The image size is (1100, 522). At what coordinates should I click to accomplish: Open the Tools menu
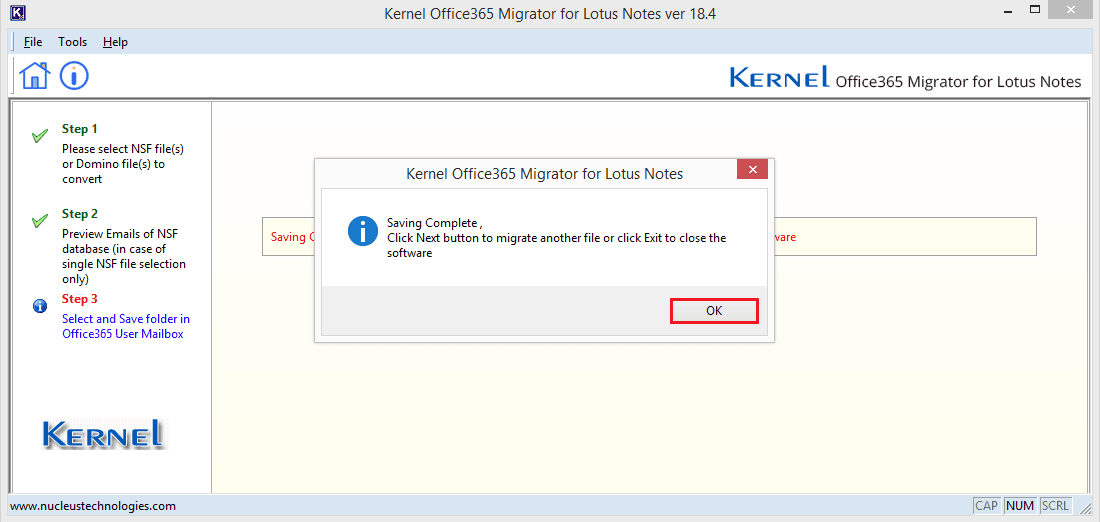pyautogui.click(x=72, y=42)
